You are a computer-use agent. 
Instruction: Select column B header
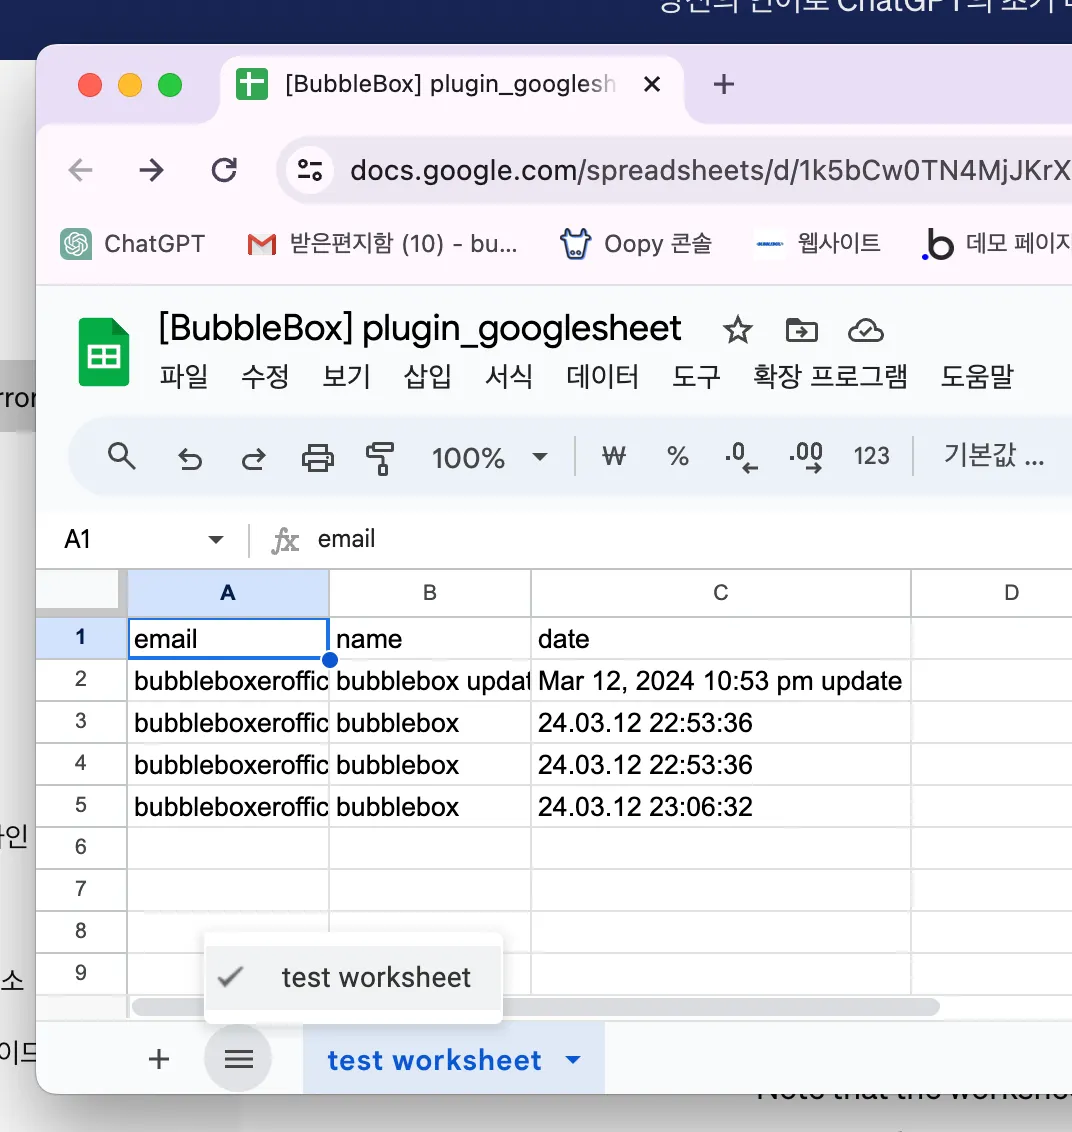point(430,593)
